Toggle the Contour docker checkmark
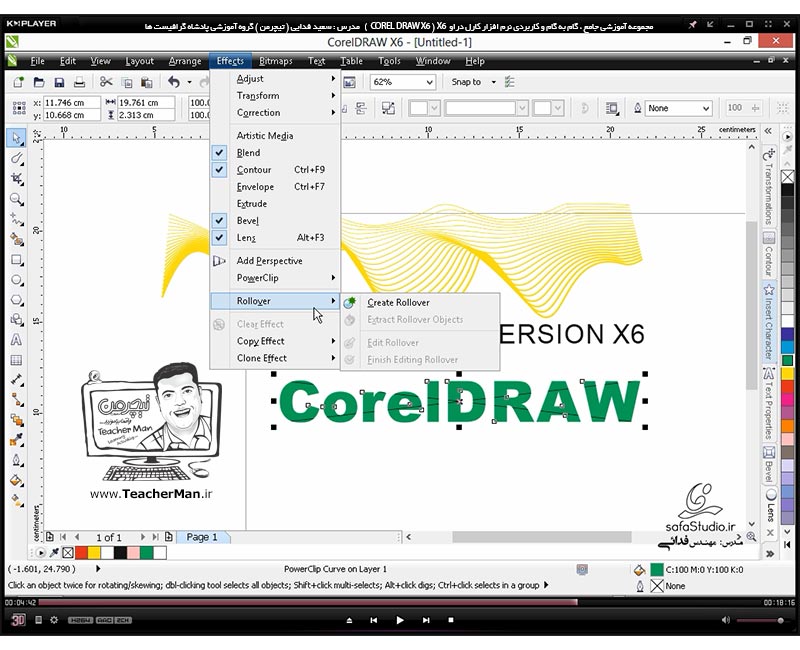This screenshot has width=800, height=650. tap(219, 169)
